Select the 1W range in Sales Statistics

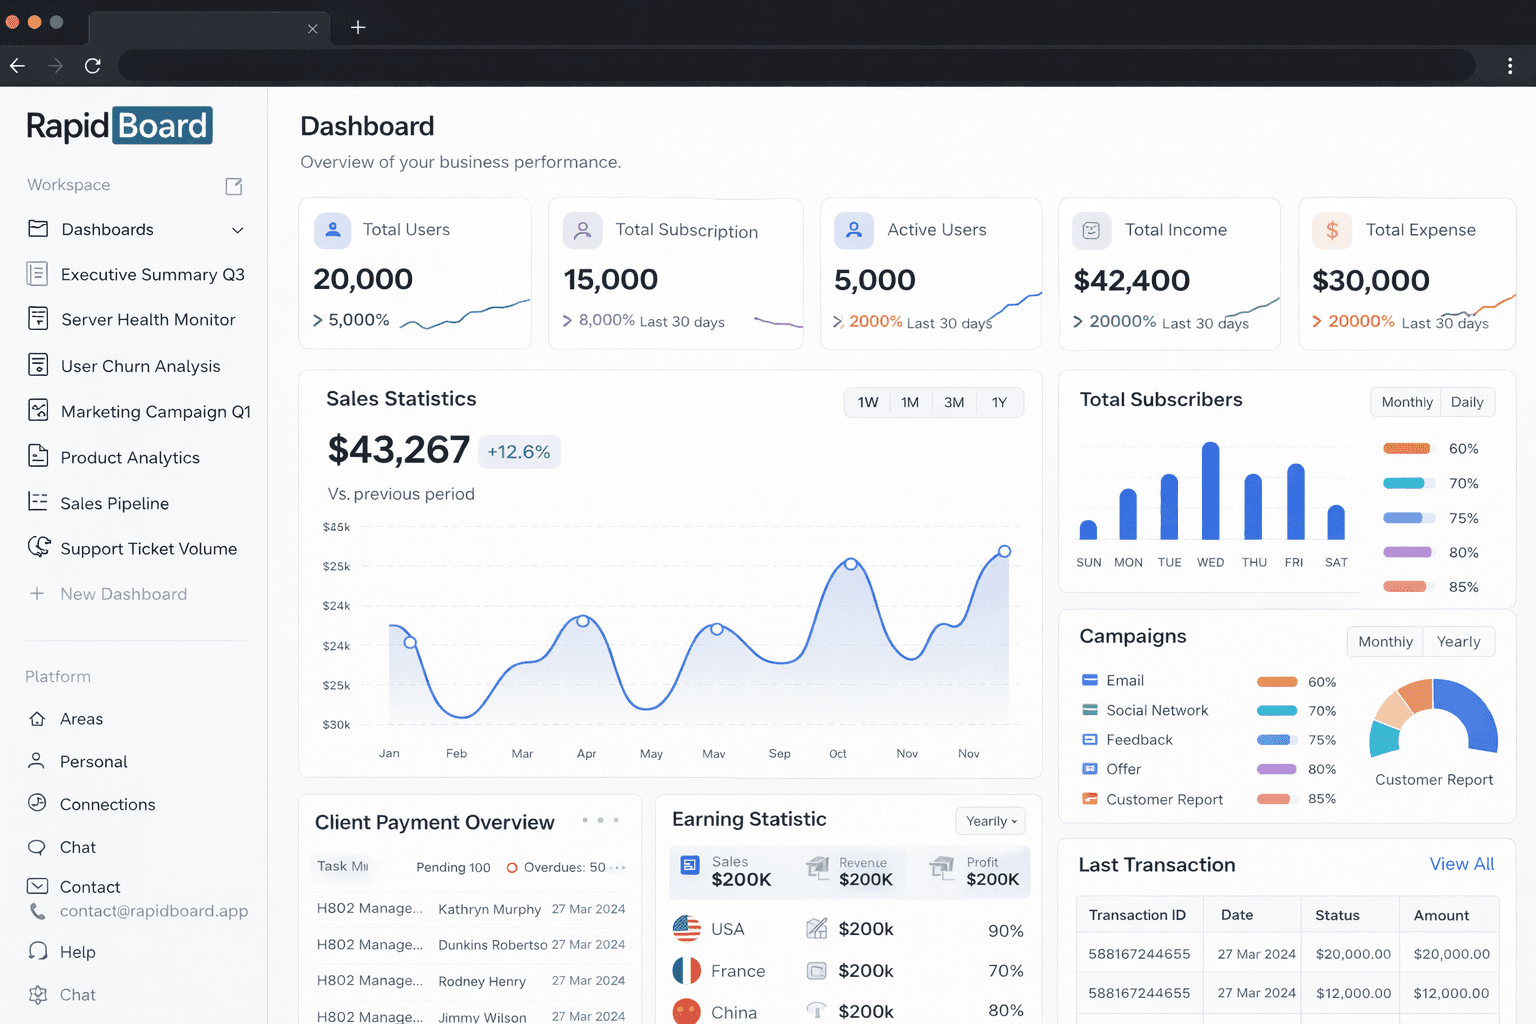pyautogui.click(x=868, y=402)
